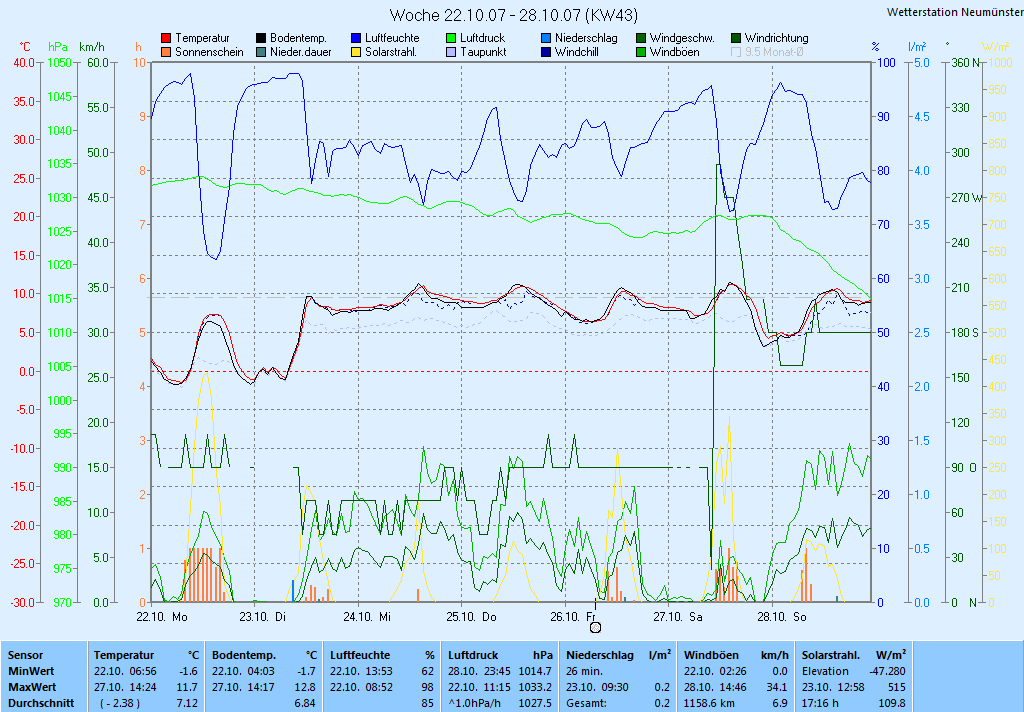The image size is (1024, 712).
Task: Click the yellow Solarstrahl. legend square
Action: pos(356,52)
